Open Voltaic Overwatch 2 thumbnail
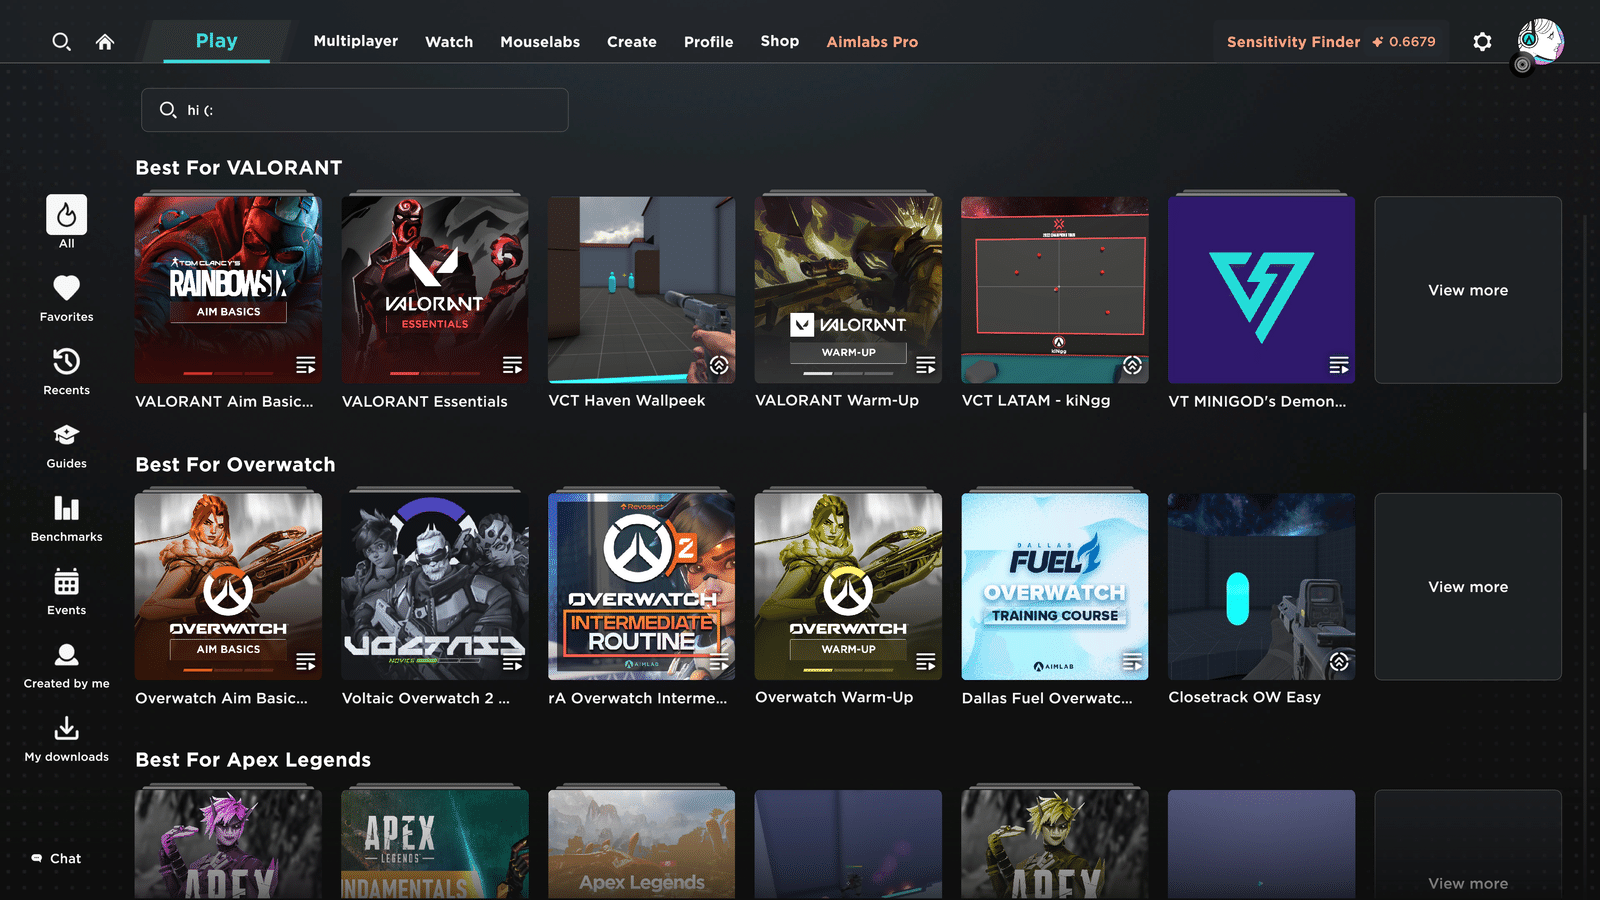1600x900 pixels. pyautogui.click(x=435, y=587)
